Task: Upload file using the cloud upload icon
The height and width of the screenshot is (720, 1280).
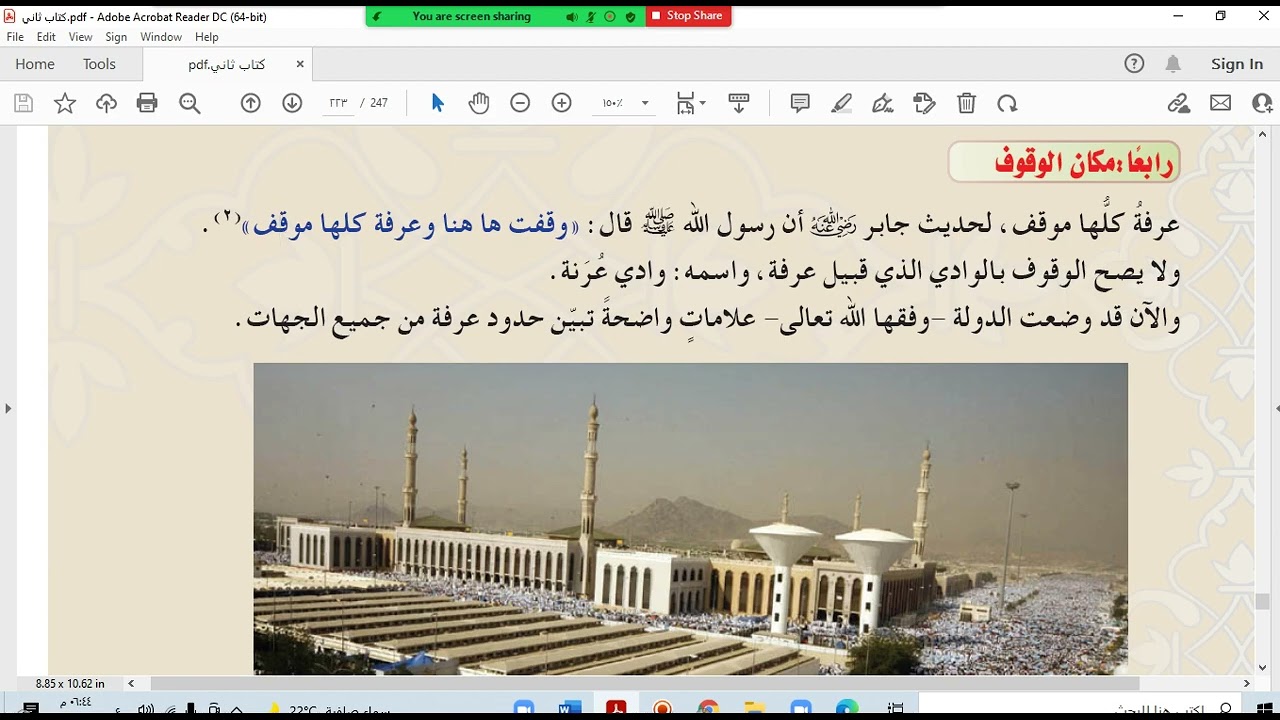Action: coord(106,103)
